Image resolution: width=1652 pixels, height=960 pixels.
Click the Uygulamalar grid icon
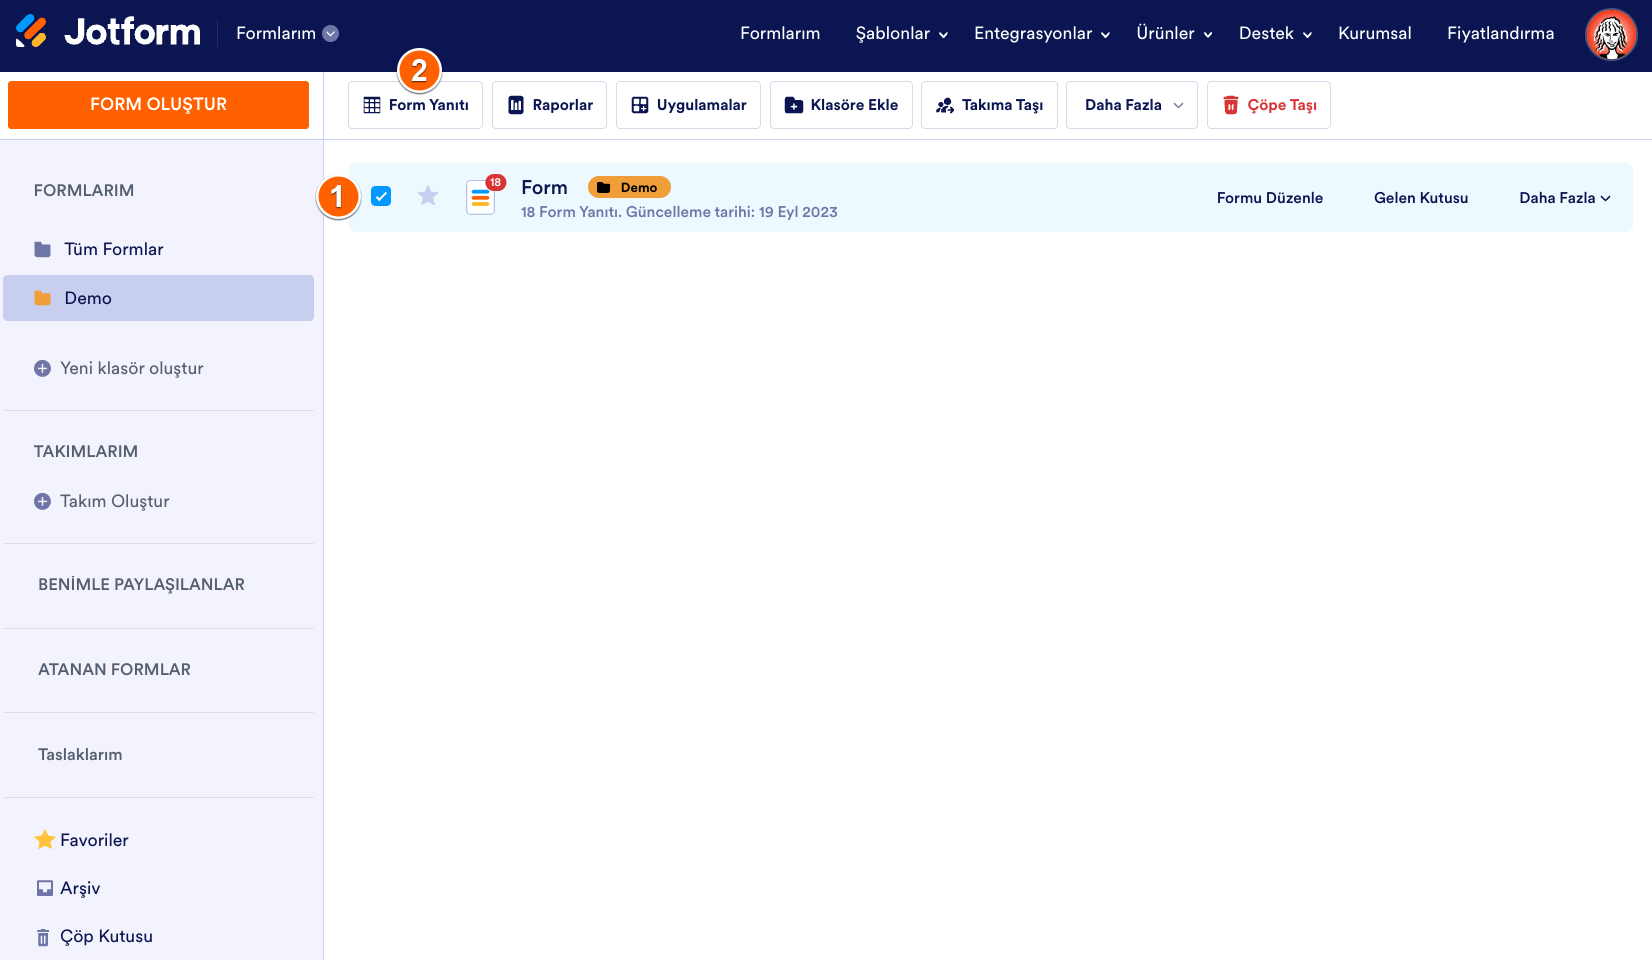click(640, 105)
